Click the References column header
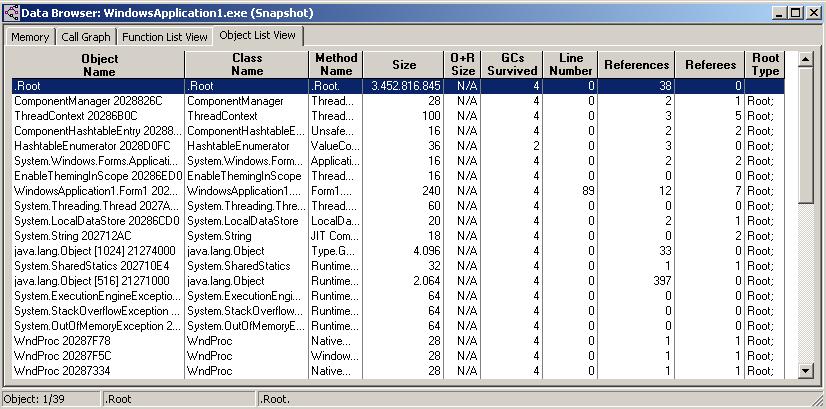This screenshot has height=409, width=826. click(x=636, y=65)
